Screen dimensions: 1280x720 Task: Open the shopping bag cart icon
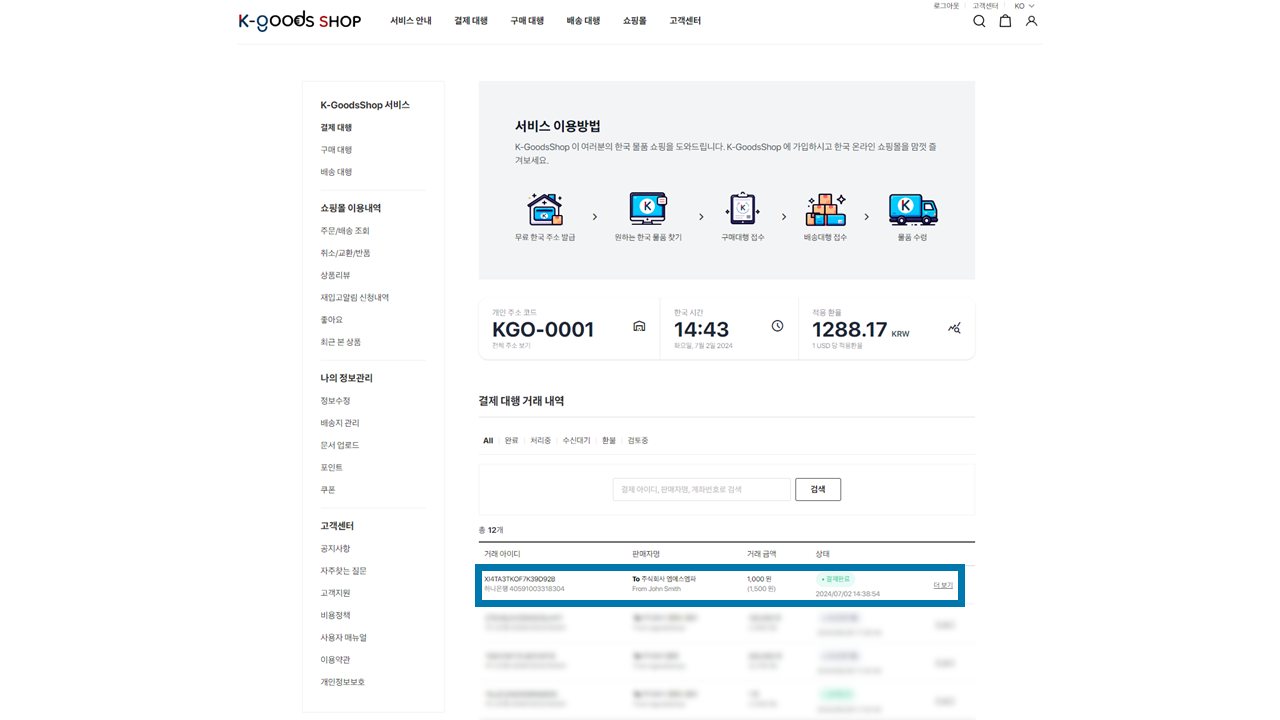[1005, 21]
